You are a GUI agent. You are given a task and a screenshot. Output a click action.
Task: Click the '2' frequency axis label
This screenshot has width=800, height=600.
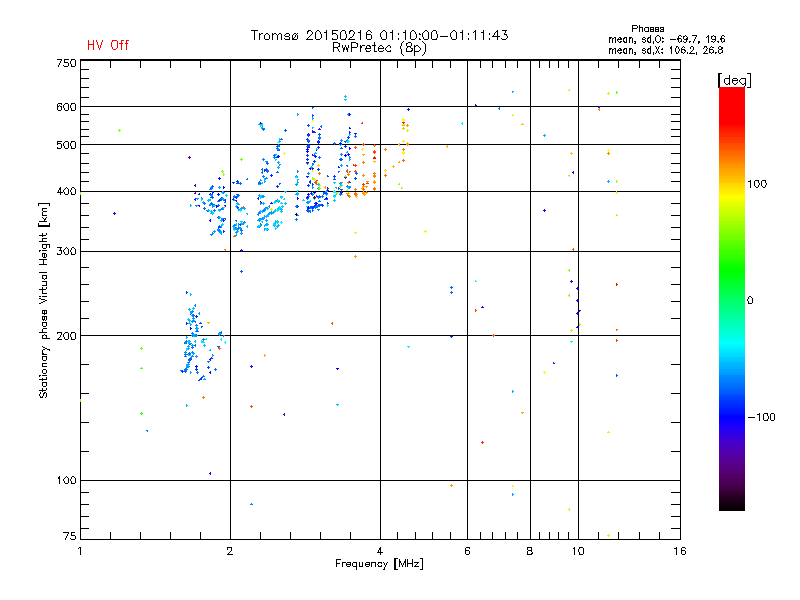(230, 551)
